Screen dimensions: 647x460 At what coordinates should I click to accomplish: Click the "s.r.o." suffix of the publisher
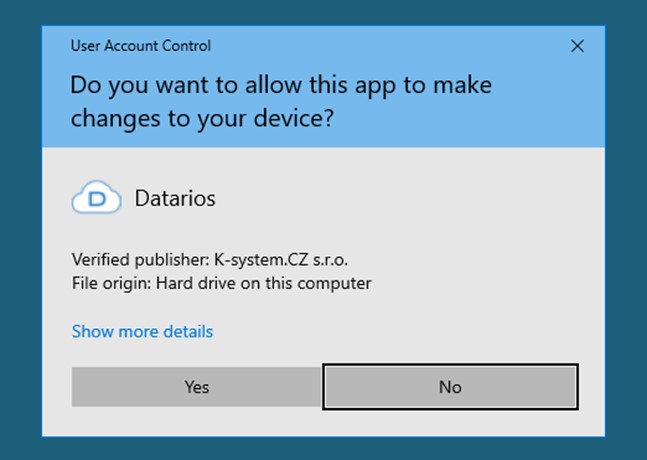(330, 258)
